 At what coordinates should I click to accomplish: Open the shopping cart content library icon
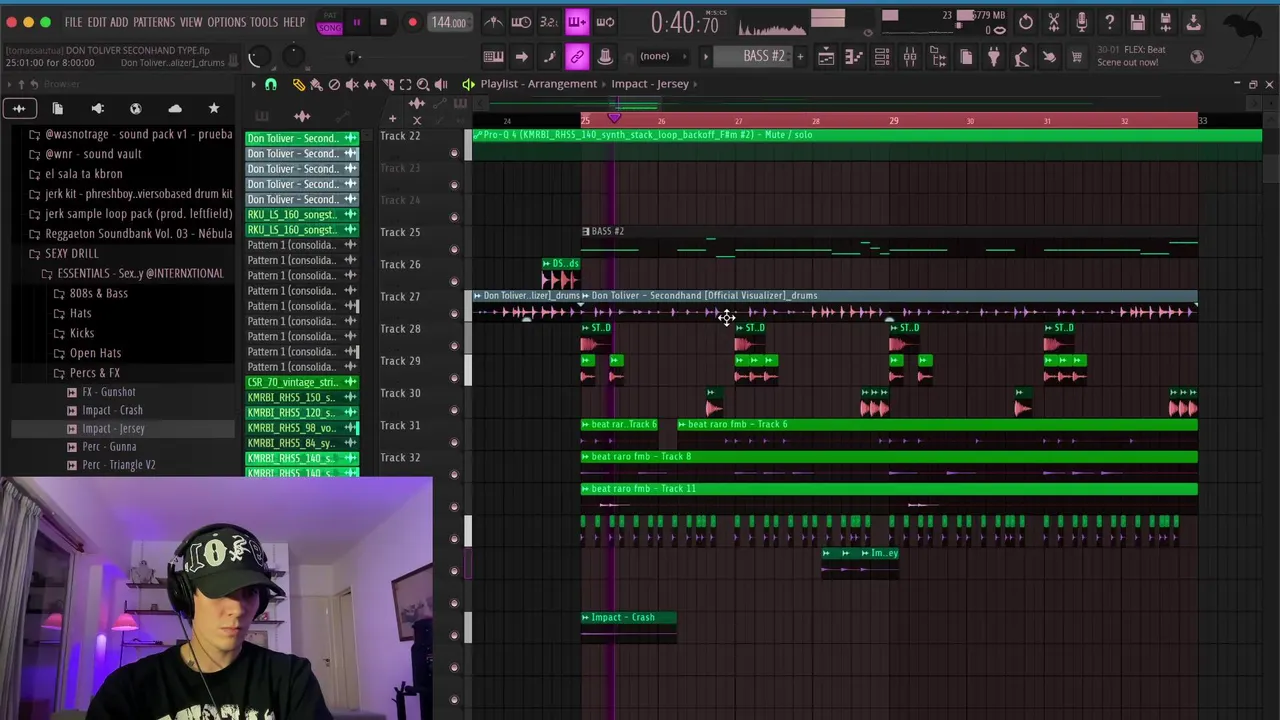1077,57
